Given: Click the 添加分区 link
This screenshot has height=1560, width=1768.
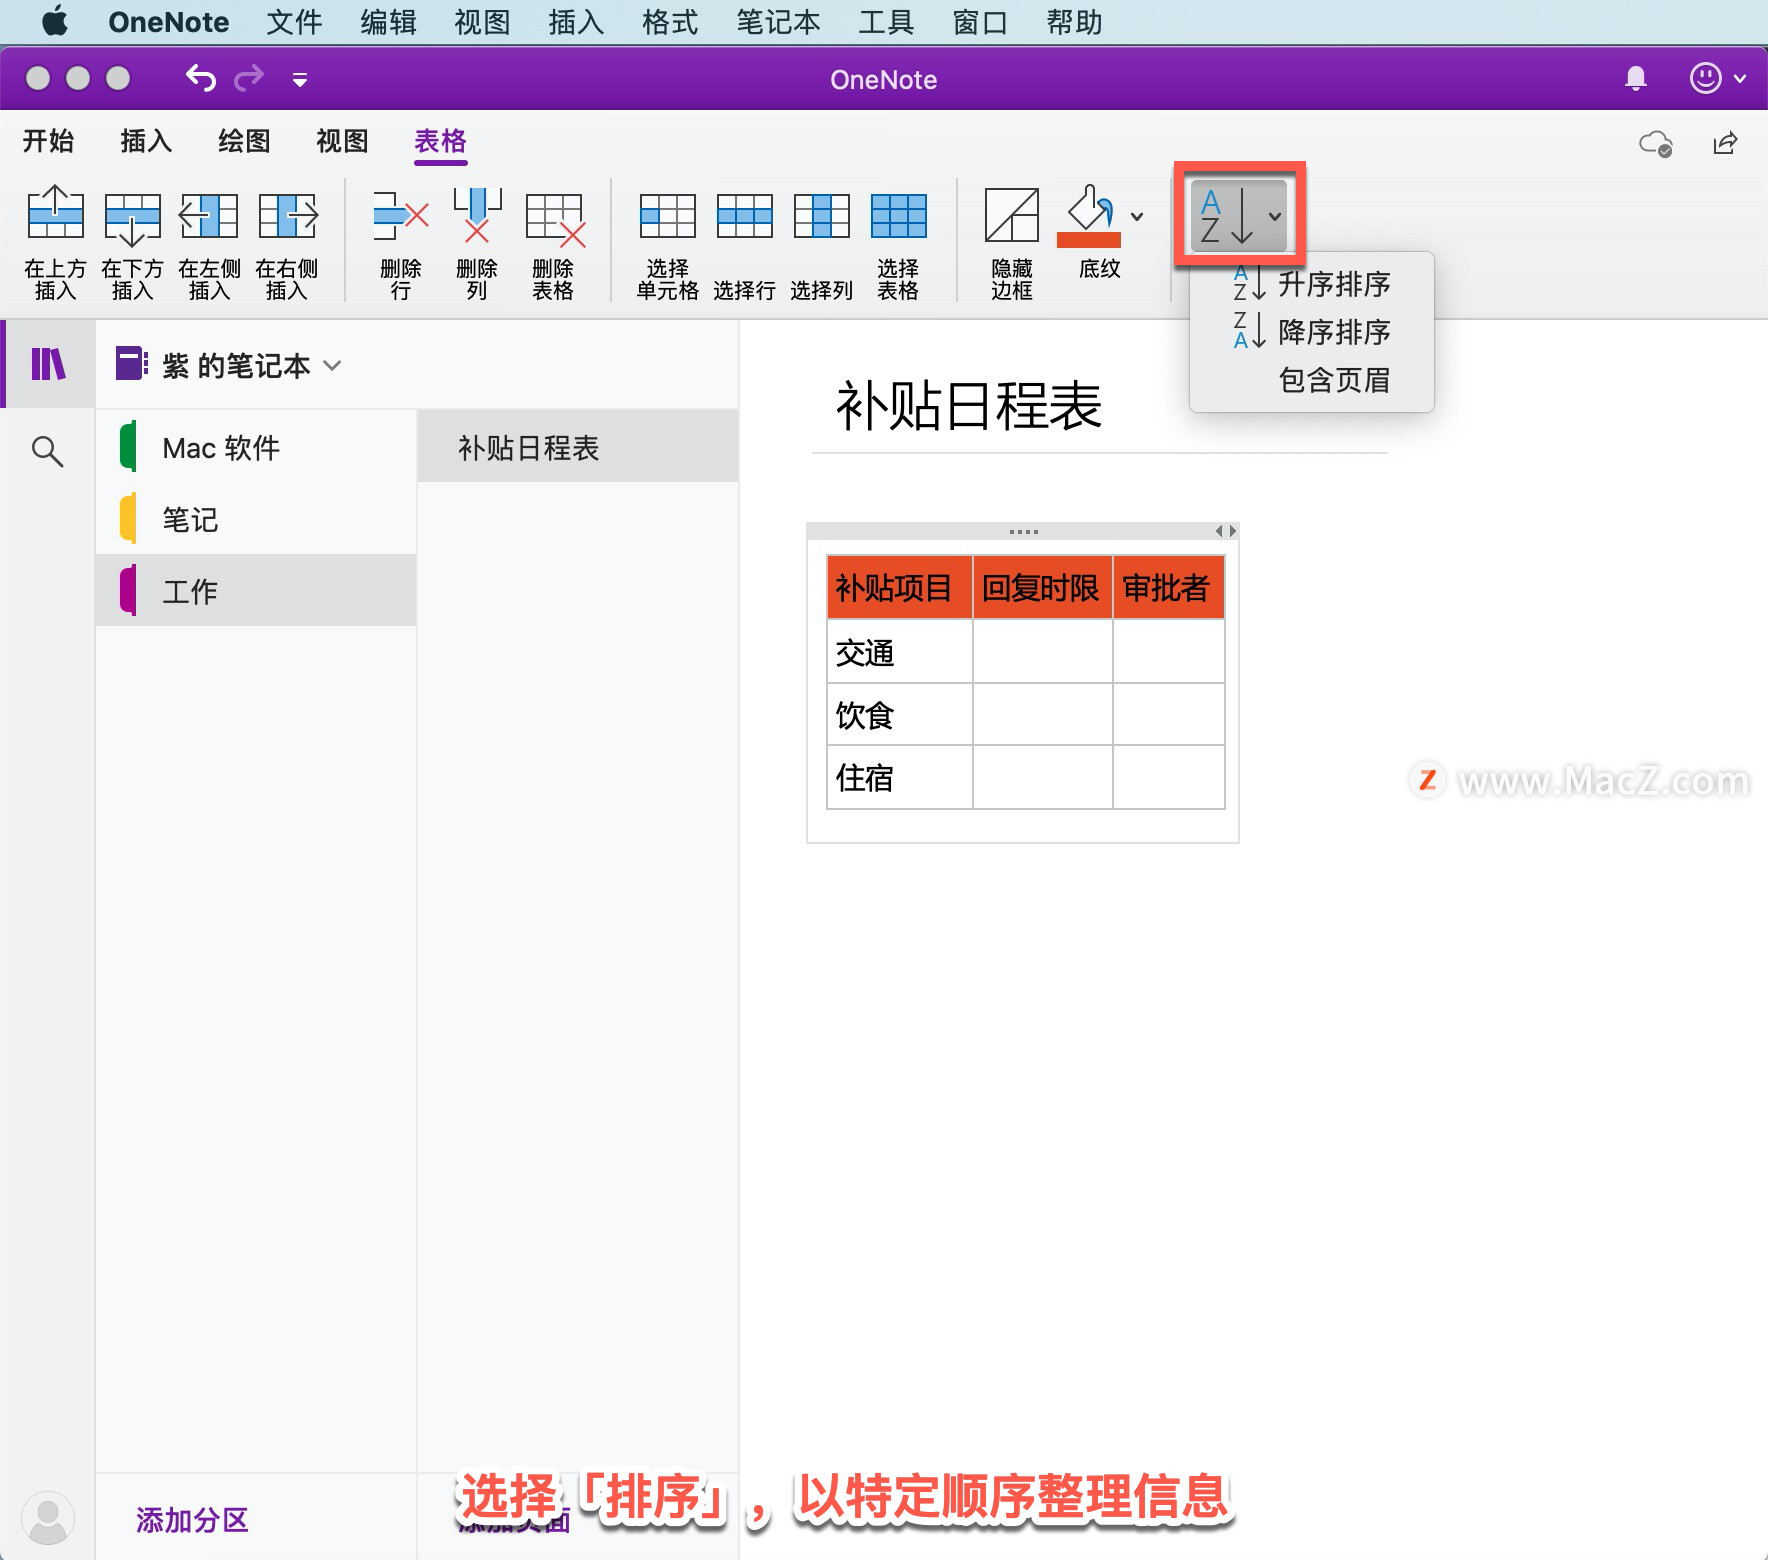Looking at the screenshot, I should coord(192,1520).
